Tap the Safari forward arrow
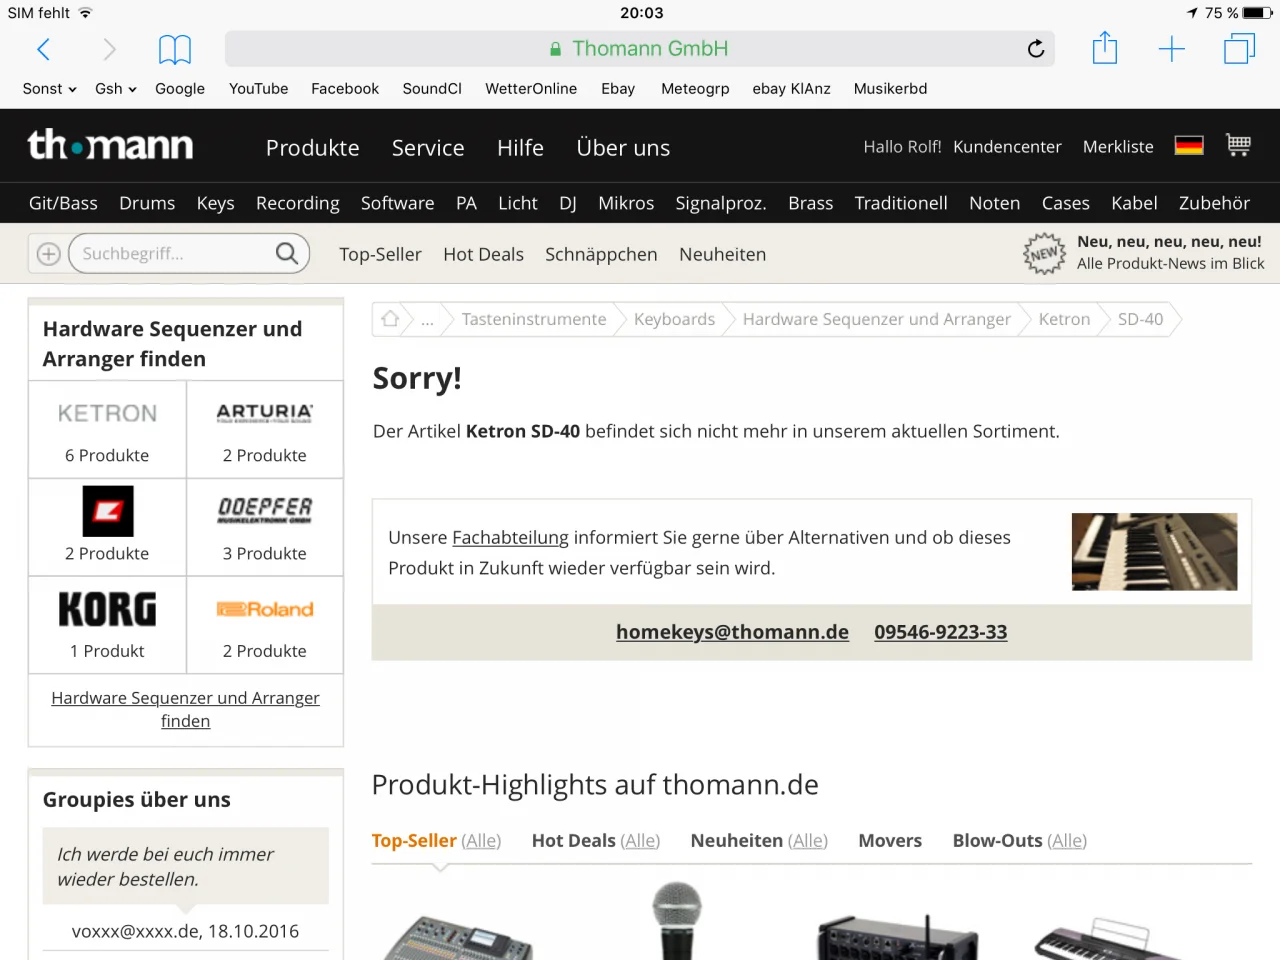The image size is (1280, 960). pos(109,49)
